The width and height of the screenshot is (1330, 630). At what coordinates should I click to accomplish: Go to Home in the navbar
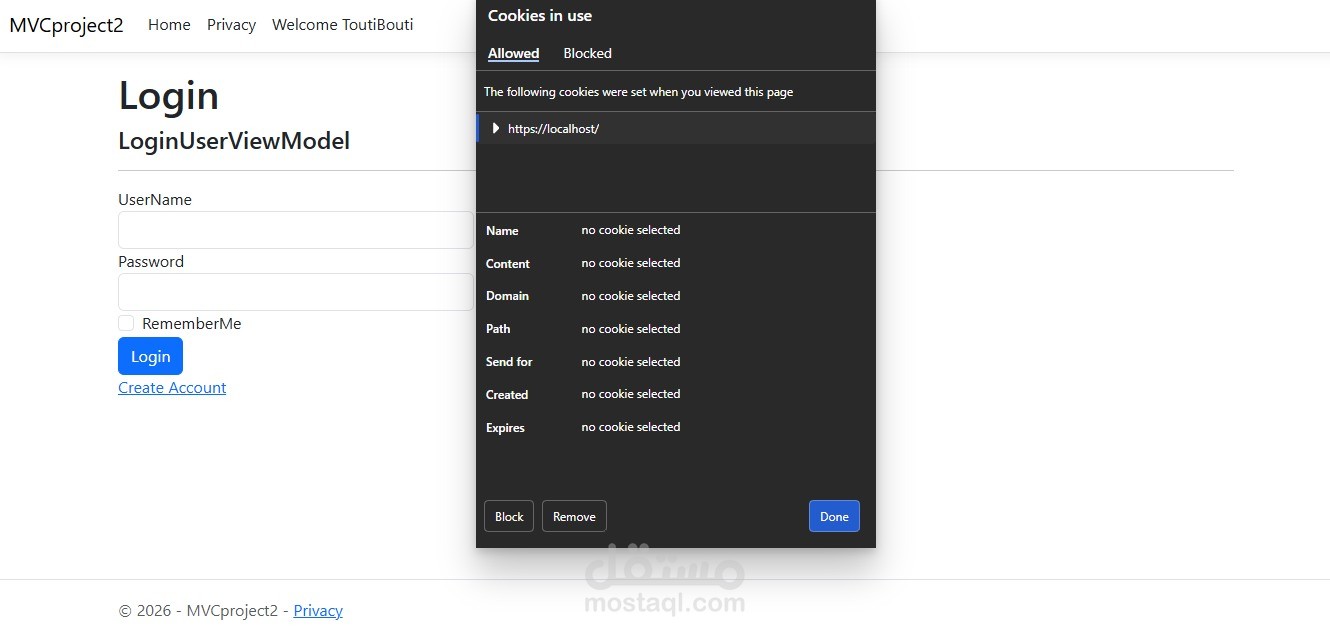point(169,25)
